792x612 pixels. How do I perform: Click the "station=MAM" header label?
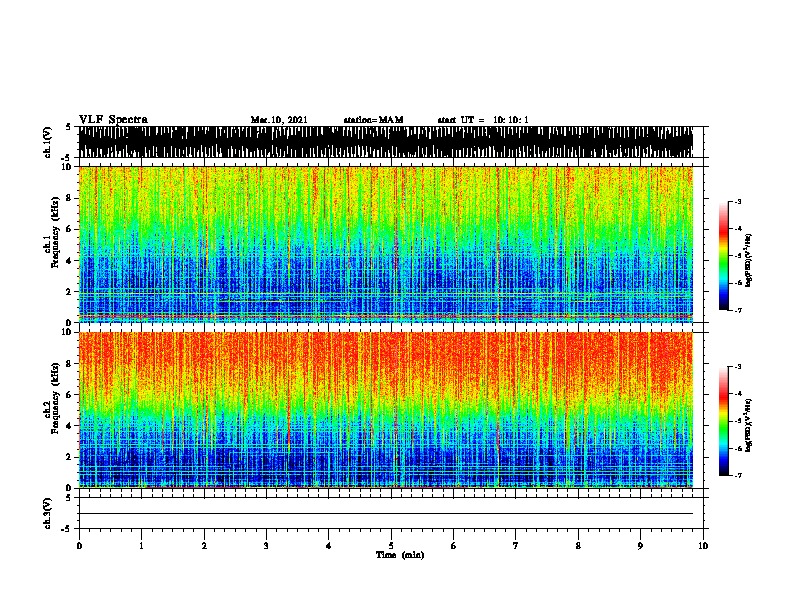pyautogui.click(x=373, y=120)
